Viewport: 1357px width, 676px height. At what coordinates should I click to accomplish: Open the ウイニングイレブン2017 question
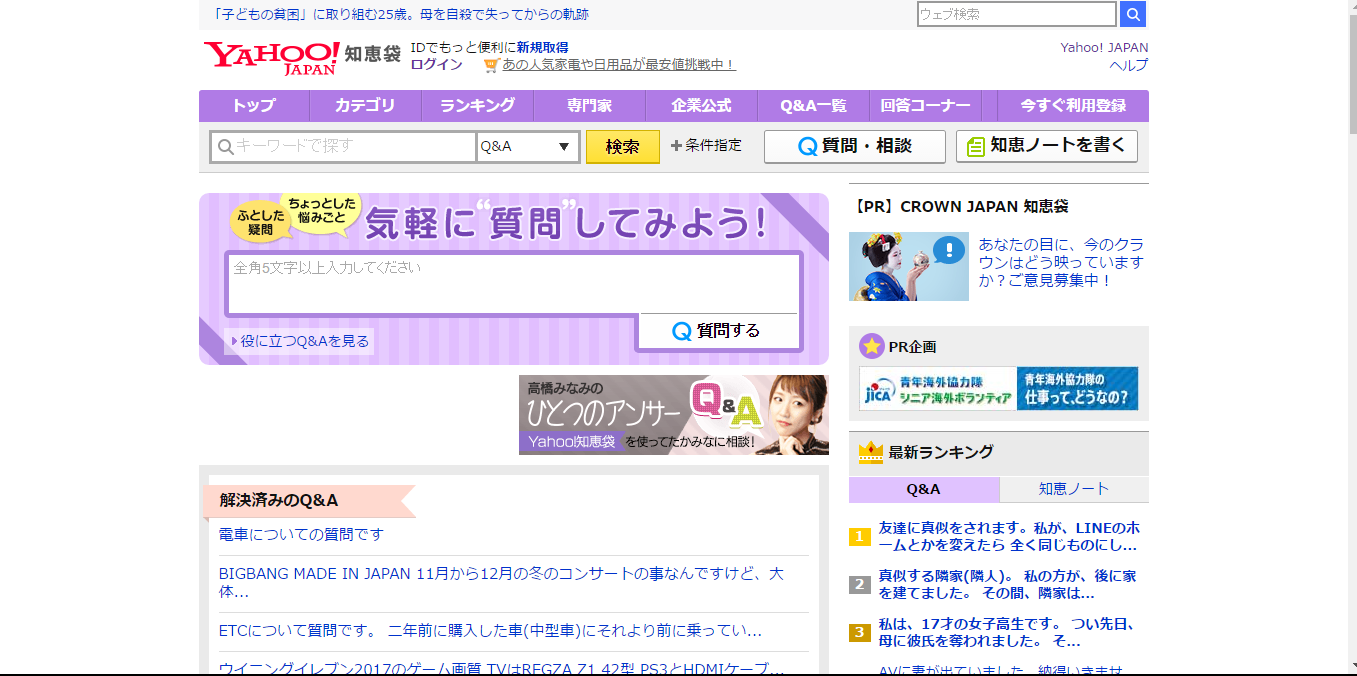(x=501, y=668)
